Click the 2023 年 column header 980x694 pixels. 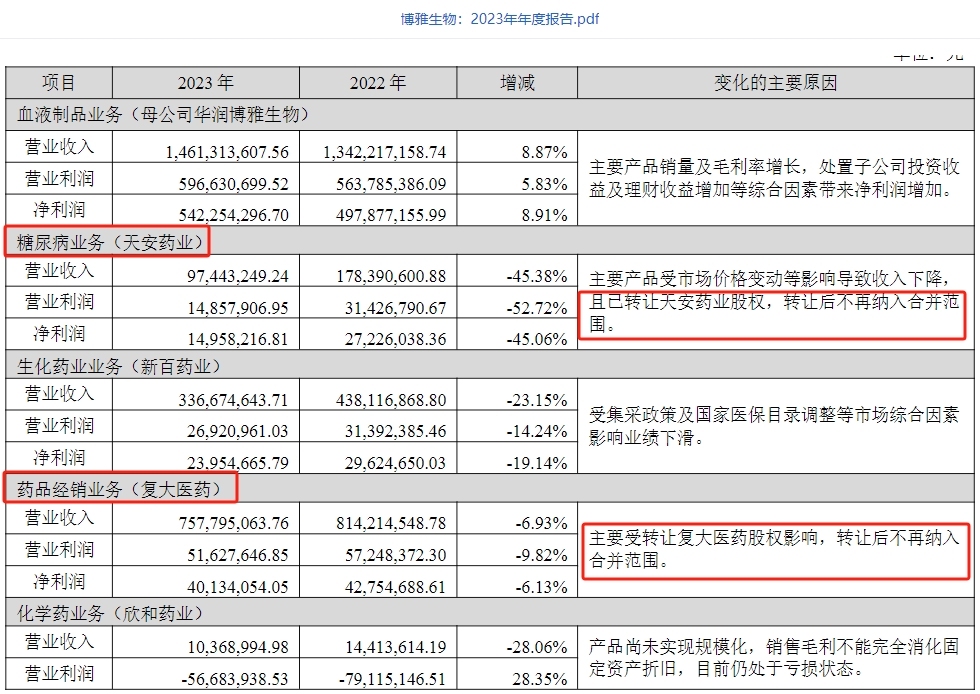coord(206,83)
